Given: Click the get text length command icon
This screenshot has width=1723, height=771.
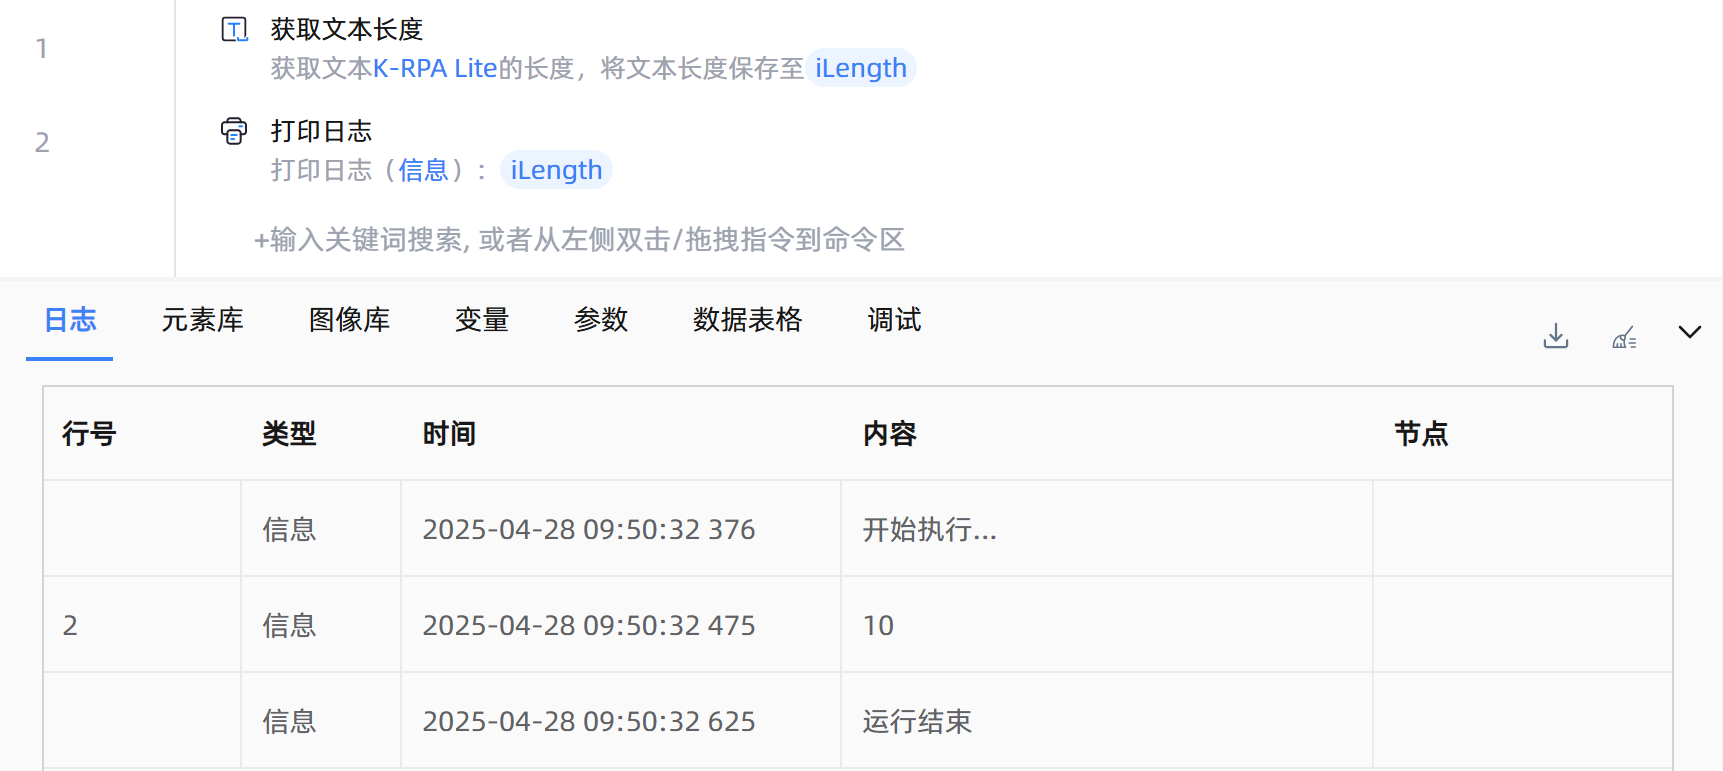Looking at the screenshot, I should point(234,30).
